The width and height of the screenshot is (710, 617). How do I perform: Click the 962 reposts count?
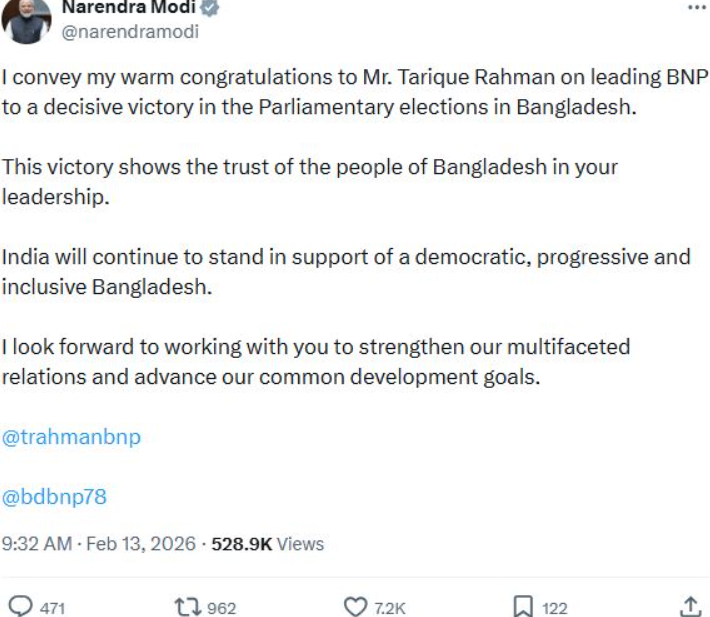[x=221, y=607]
